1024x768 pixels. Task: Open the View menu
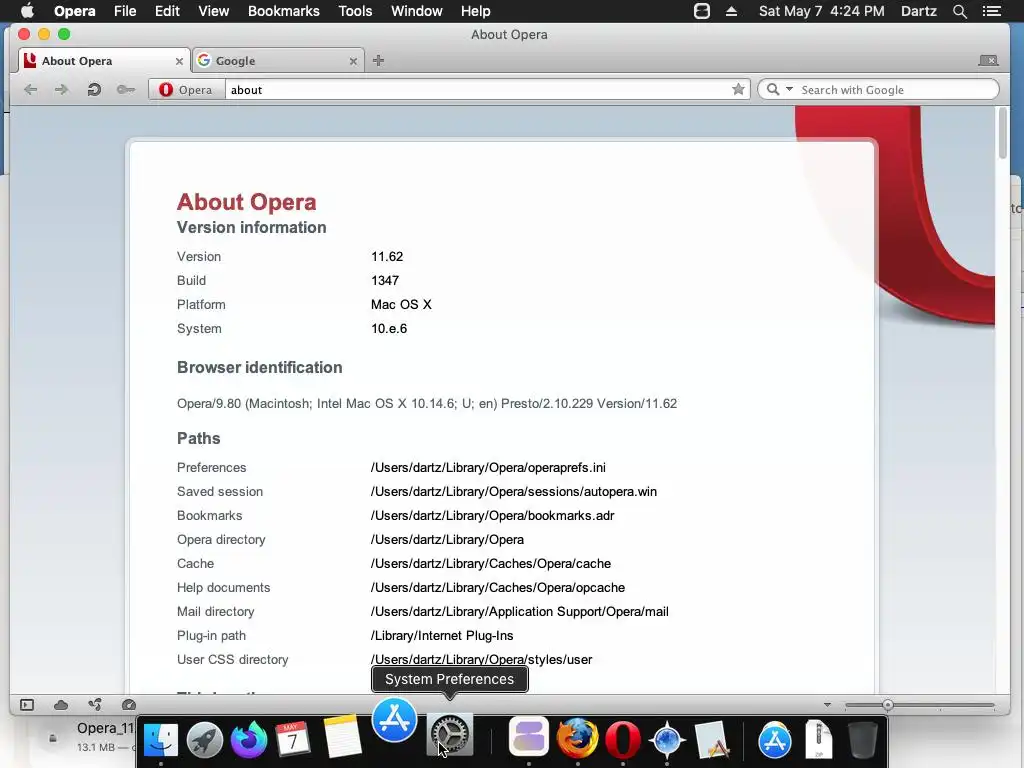pyautogui.click(x=214, y=11)
